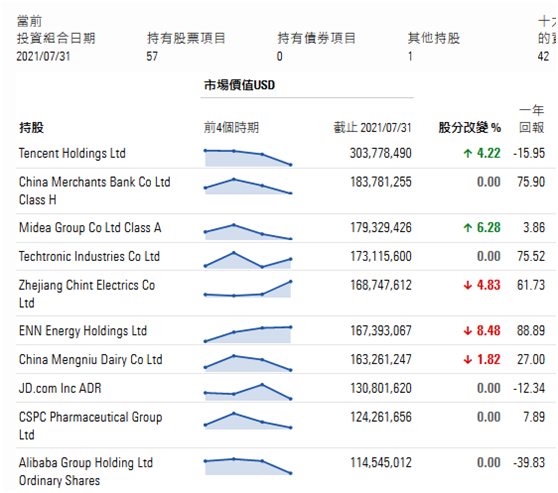
Task: Open China Merchants Bank Co Ltd Class H
Action: [x=94, y=191]
